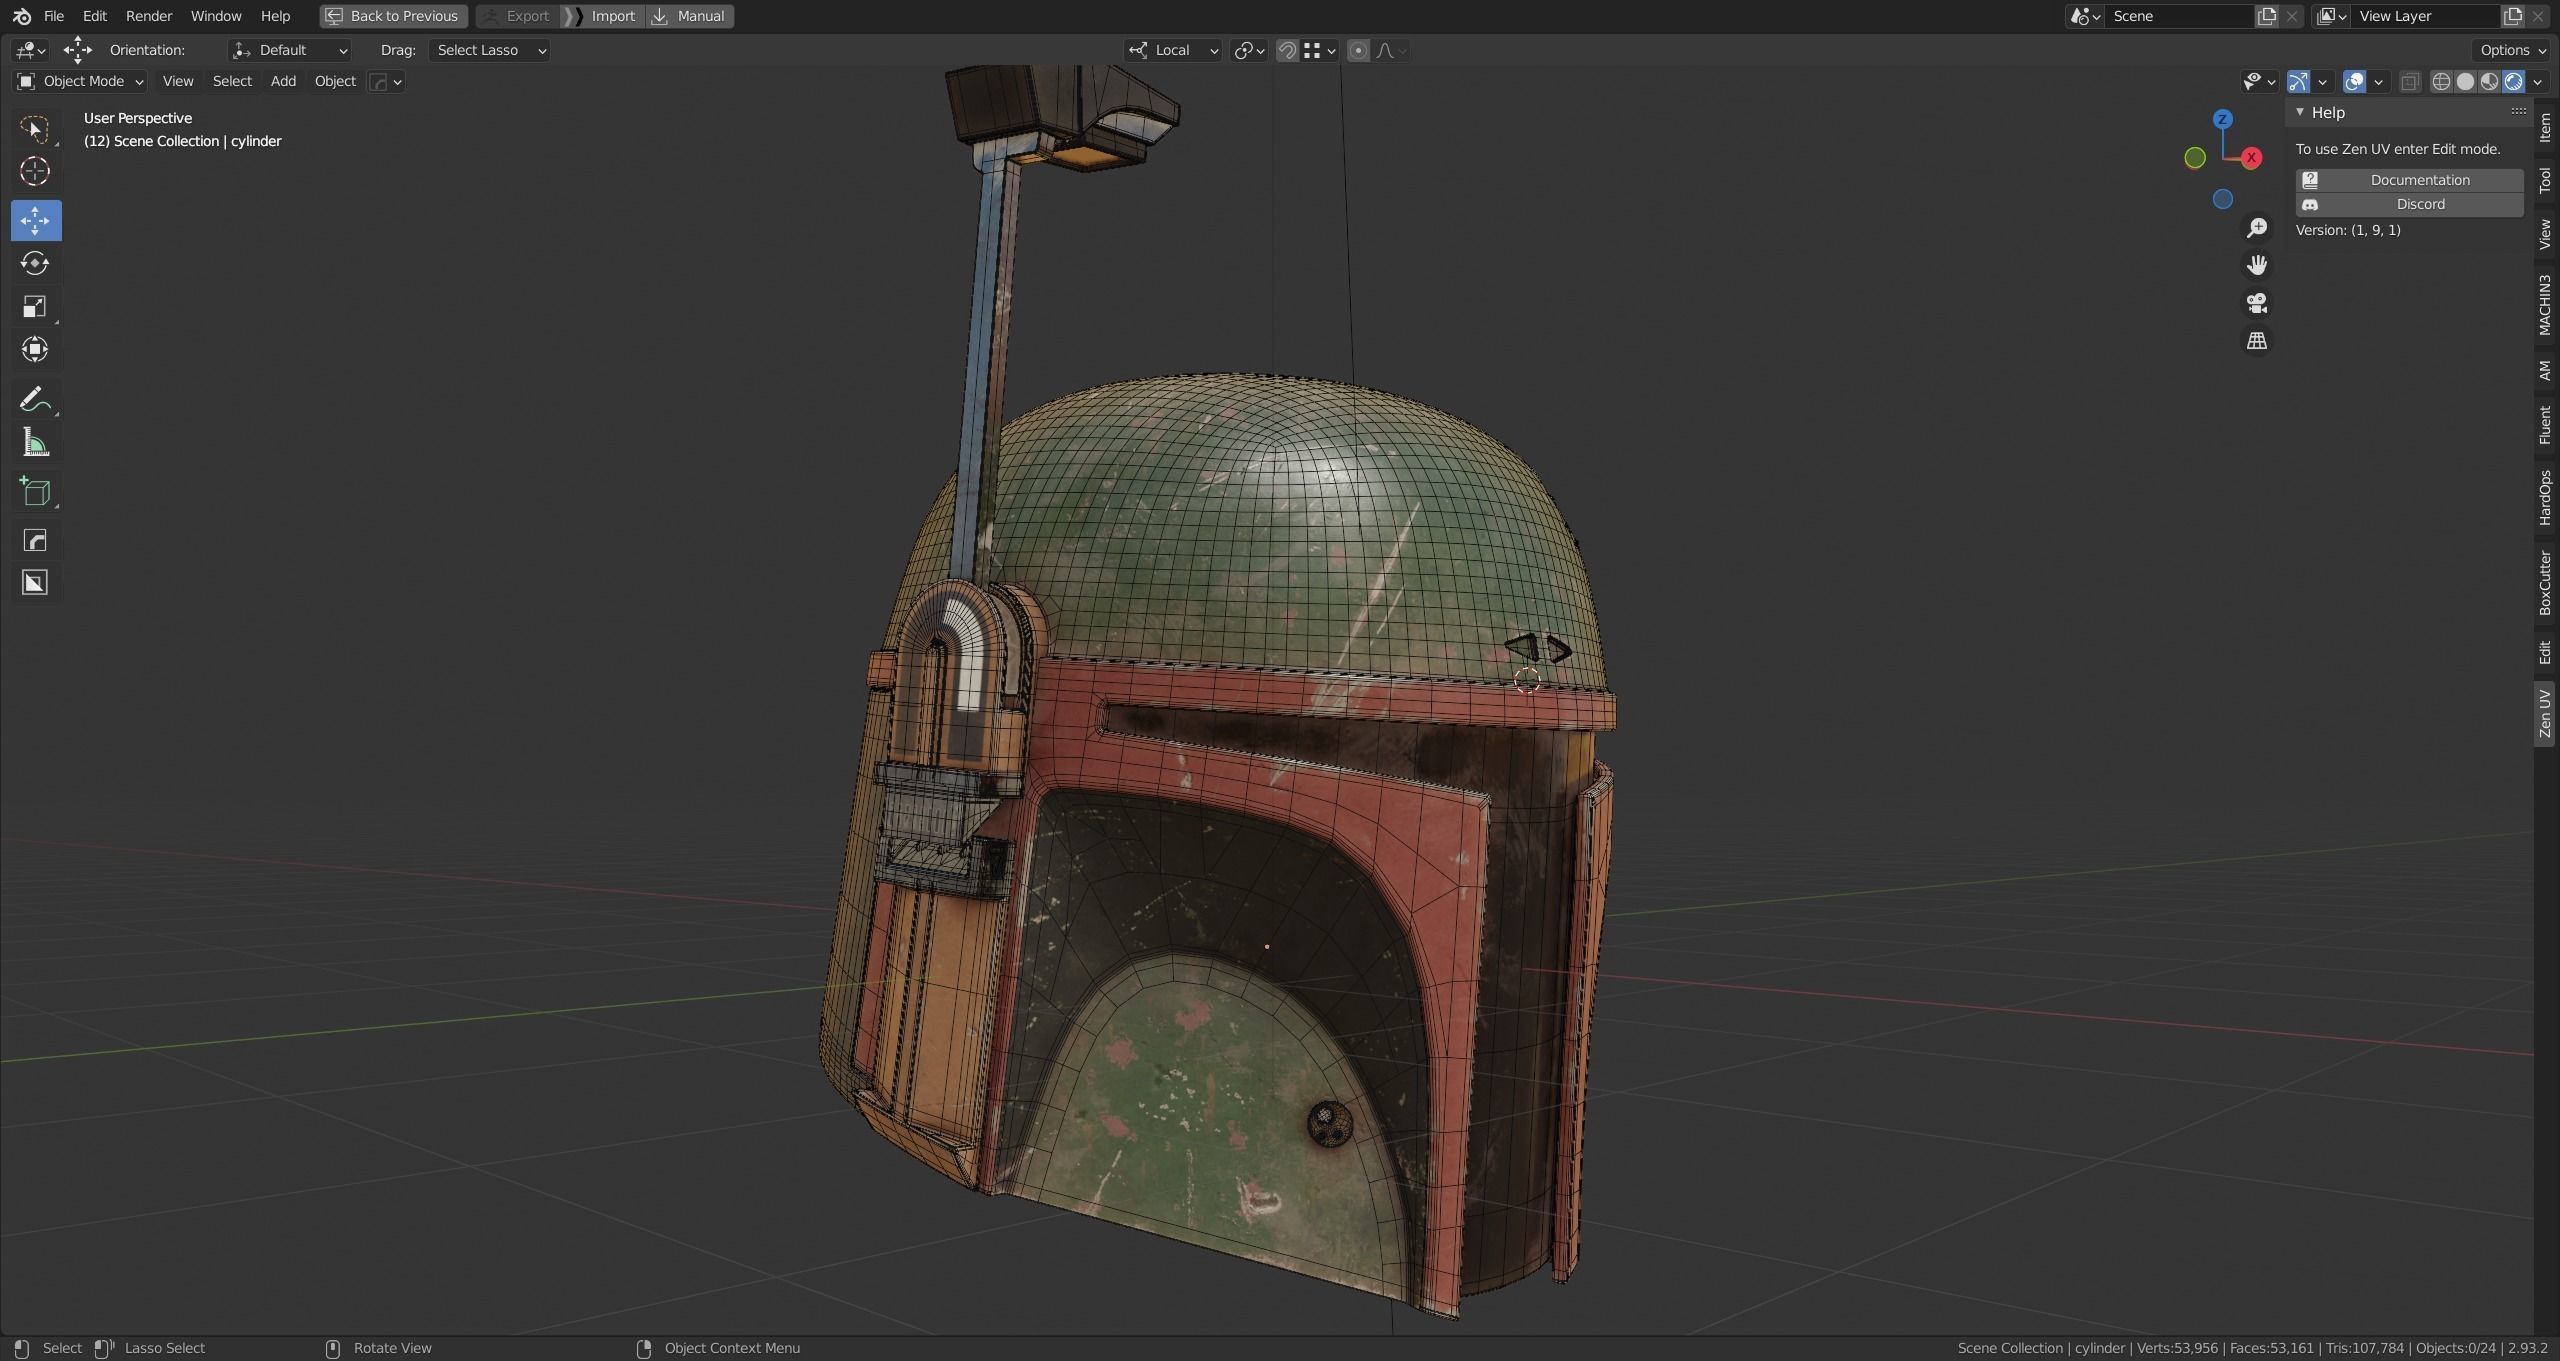The width and height of the screenshot is (2560, 1361).
Task: Toggle X-Ray mode button
Action: pos(2410,81)
